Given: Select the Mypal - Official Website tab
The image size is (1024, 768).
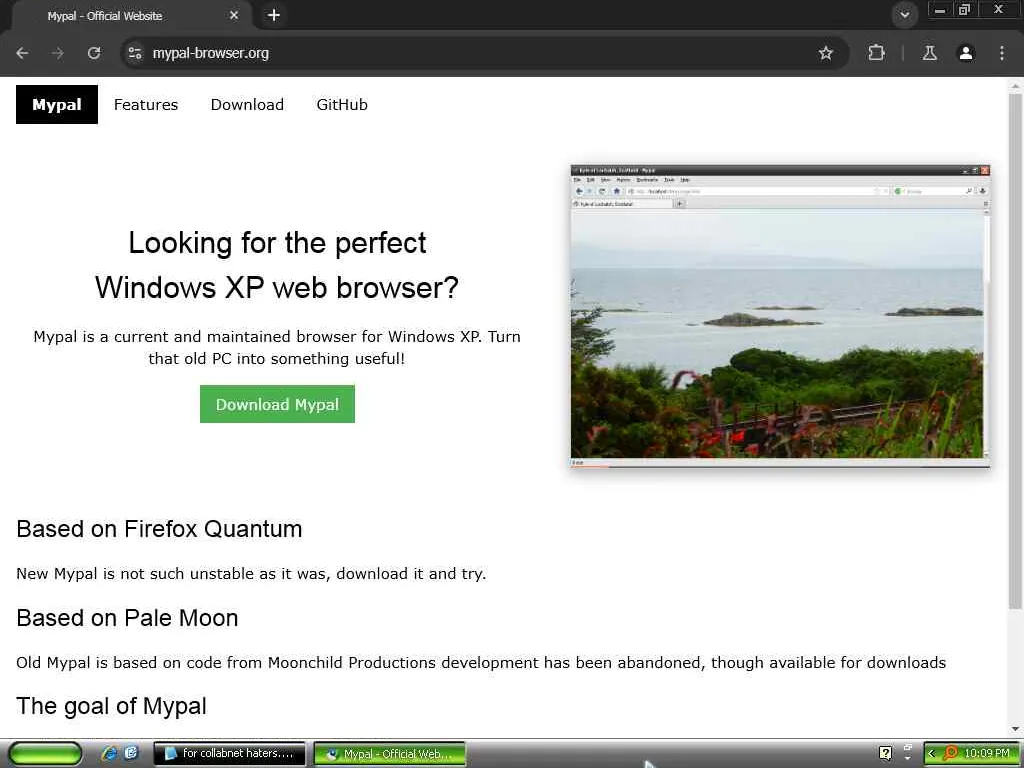Looking at the screenshot, I should click(x=131, y=16).
